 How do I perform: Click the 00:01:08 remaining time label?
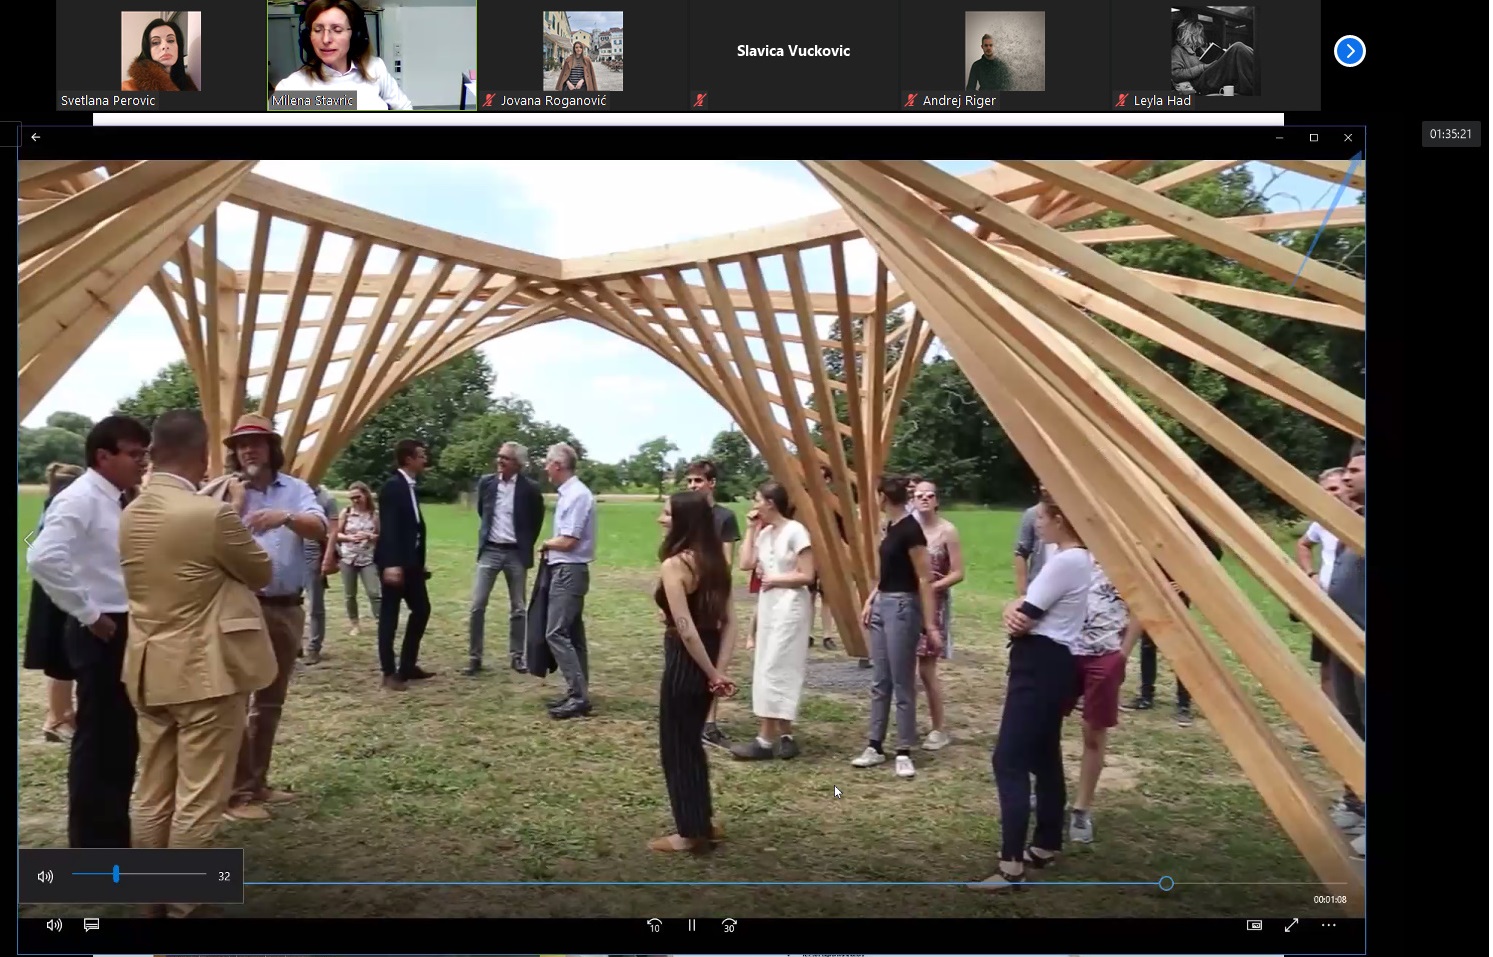[1330, 900]
